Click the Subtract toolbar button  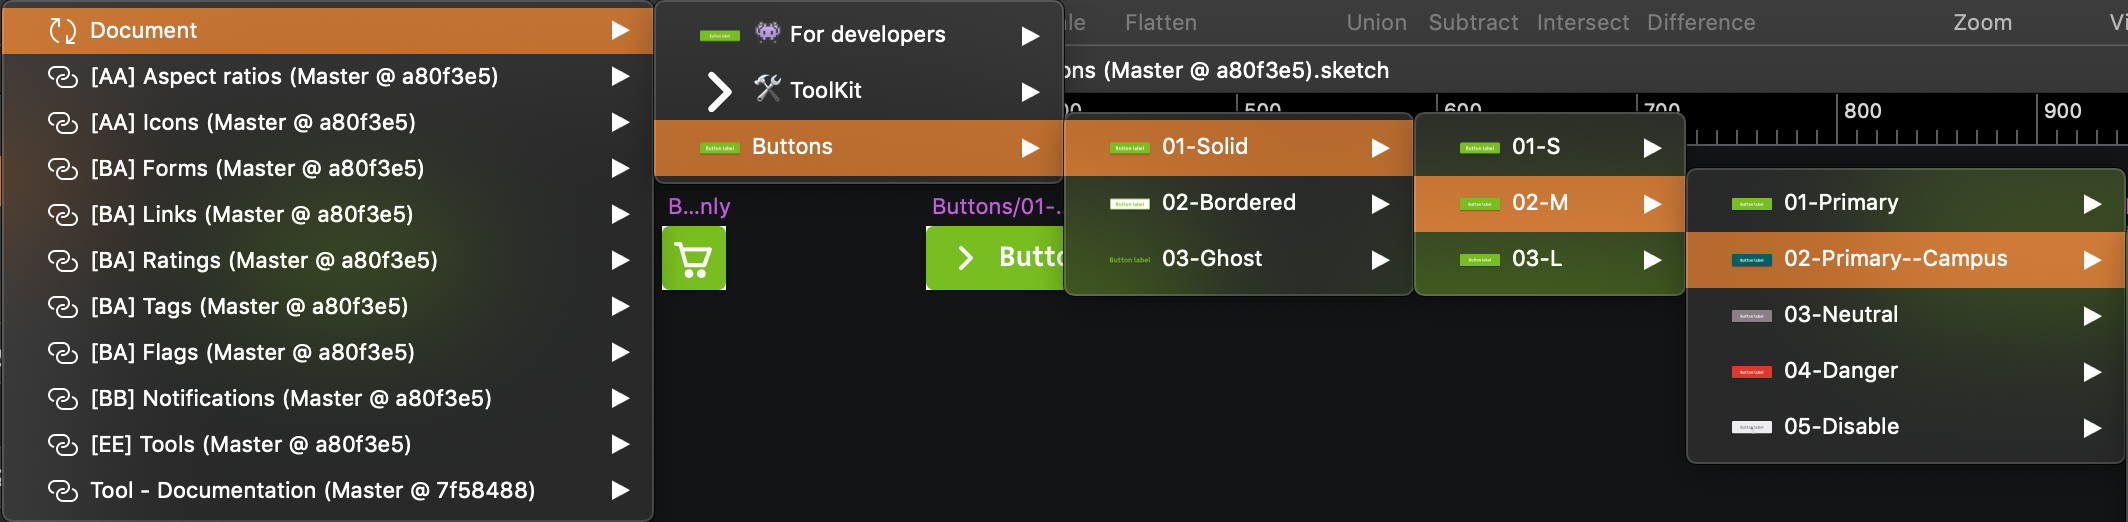pyautogui.click(x=1473, y=22)
